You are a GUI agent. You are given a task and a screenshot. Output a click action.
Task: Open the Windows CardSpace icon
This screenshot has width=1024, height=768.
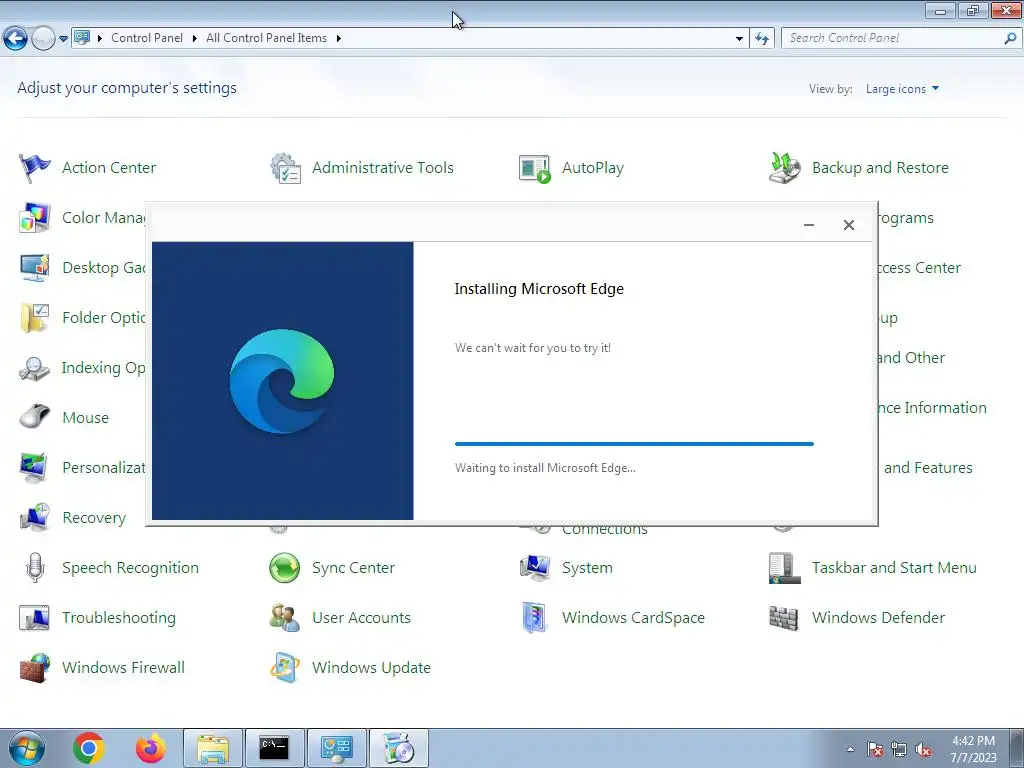click(x=535, y=618)
